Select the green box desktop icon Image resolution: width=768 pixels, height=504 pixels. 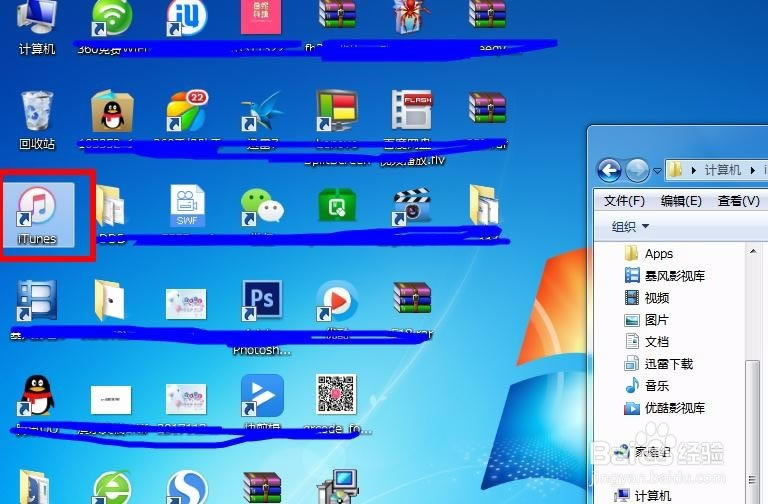[337, 206]
